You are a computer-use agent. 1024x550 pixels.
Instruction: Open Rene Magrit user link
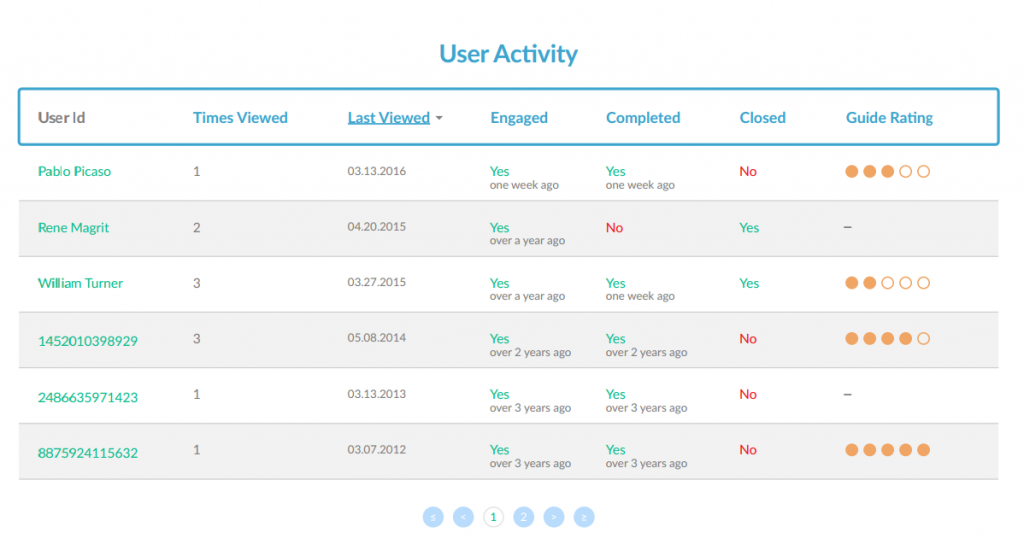click(73, 227)
